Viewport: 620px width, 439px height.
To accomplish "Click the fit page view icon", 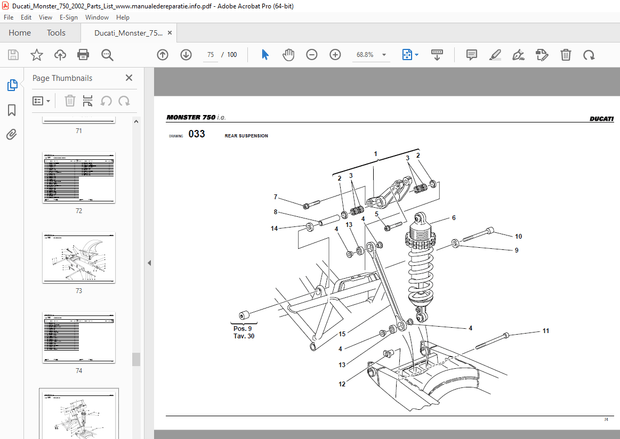I will pyautogui.click(x=407, y=55).
